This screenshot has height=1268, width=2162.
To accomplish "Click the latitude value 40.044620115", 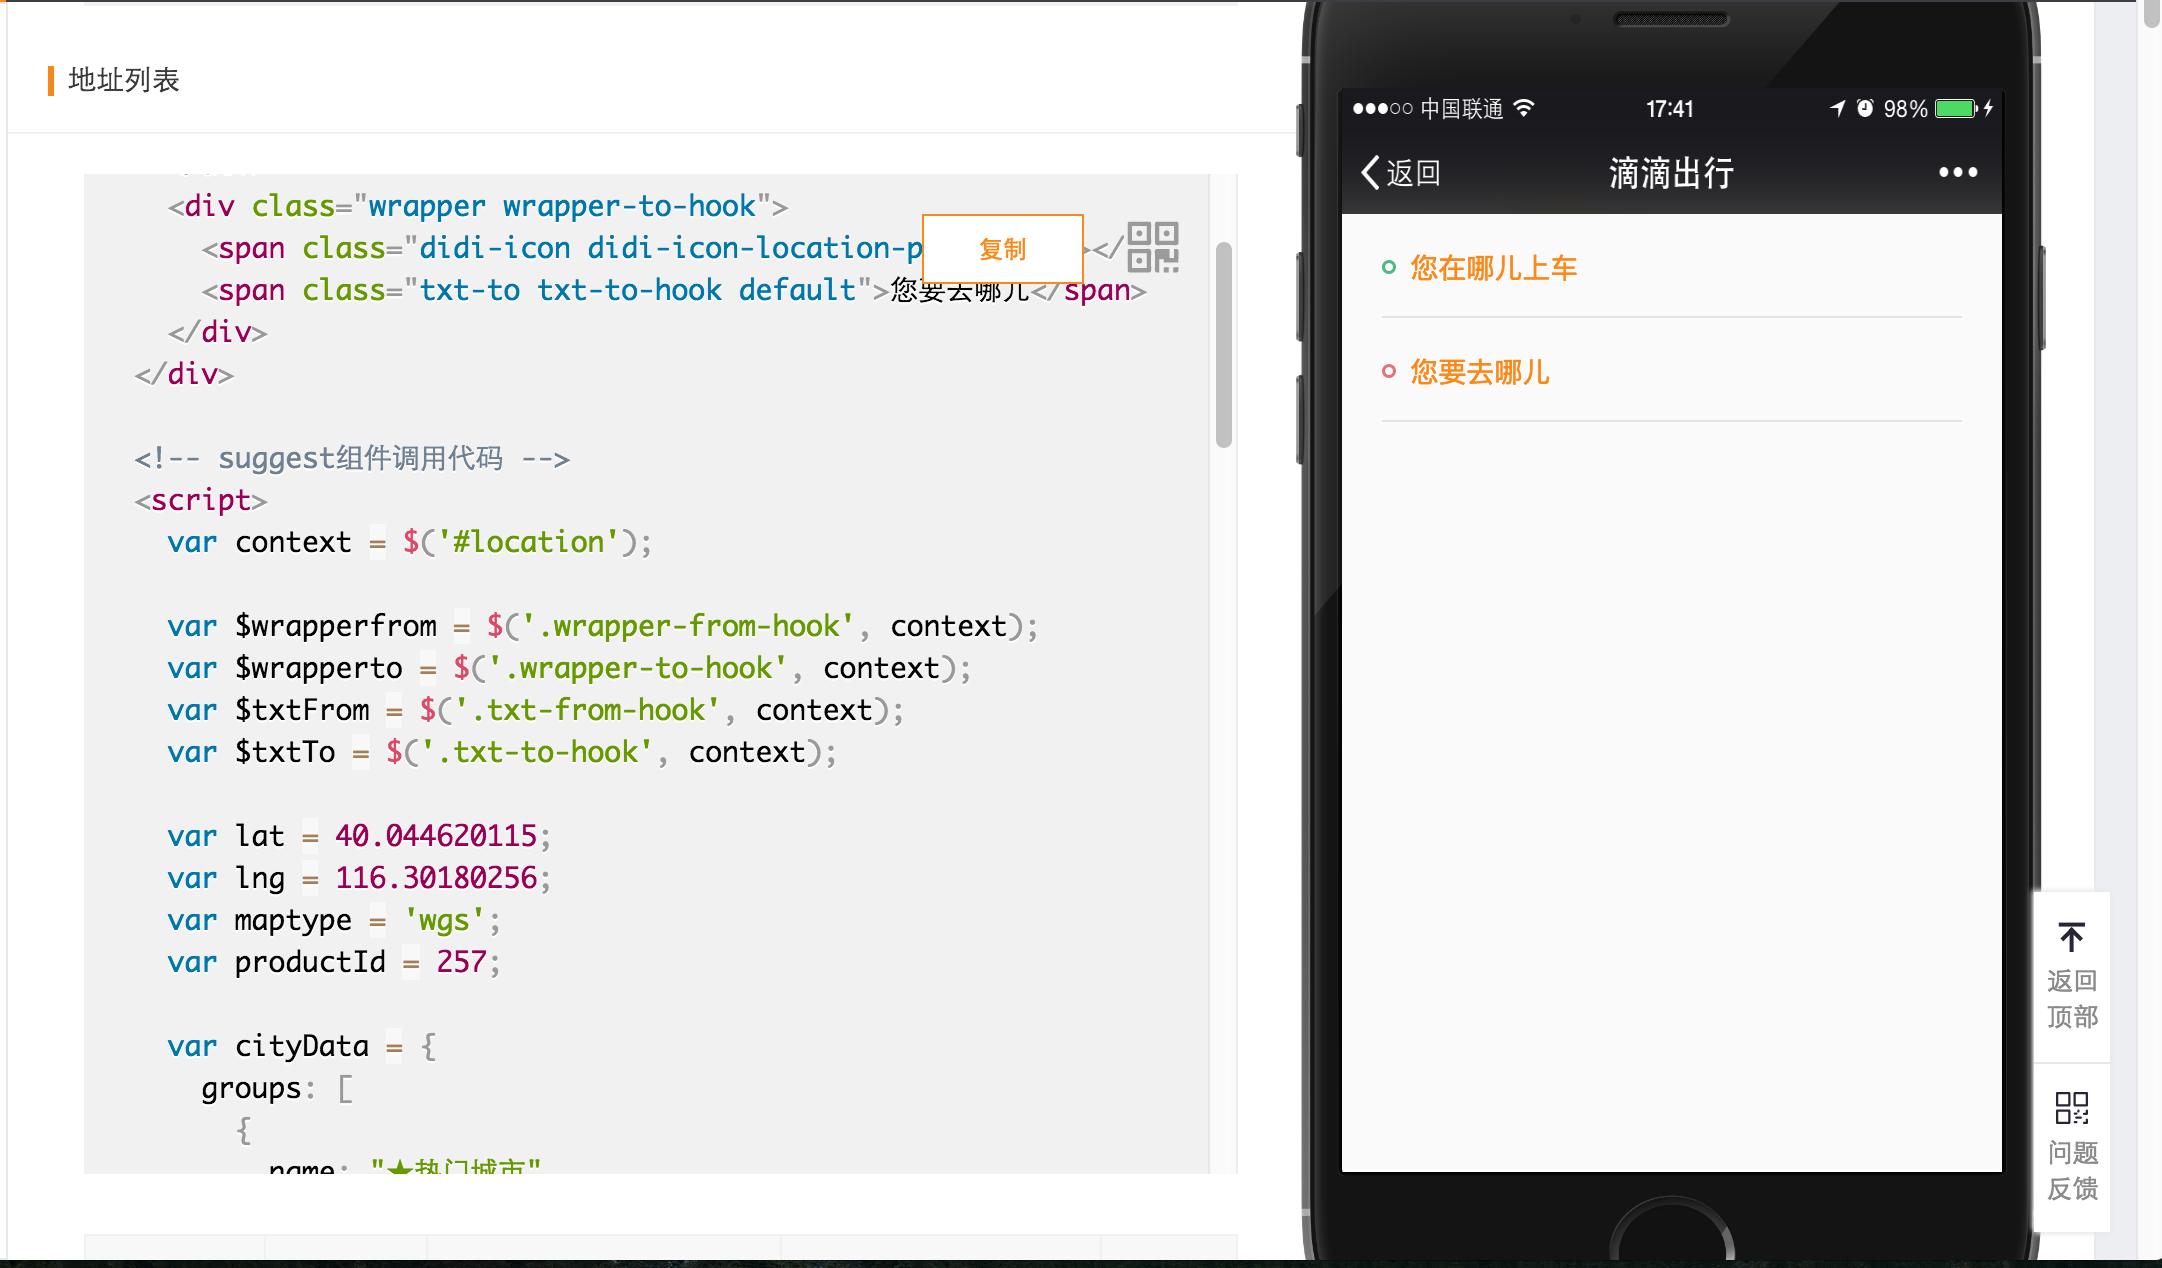I will click(436, 836).
